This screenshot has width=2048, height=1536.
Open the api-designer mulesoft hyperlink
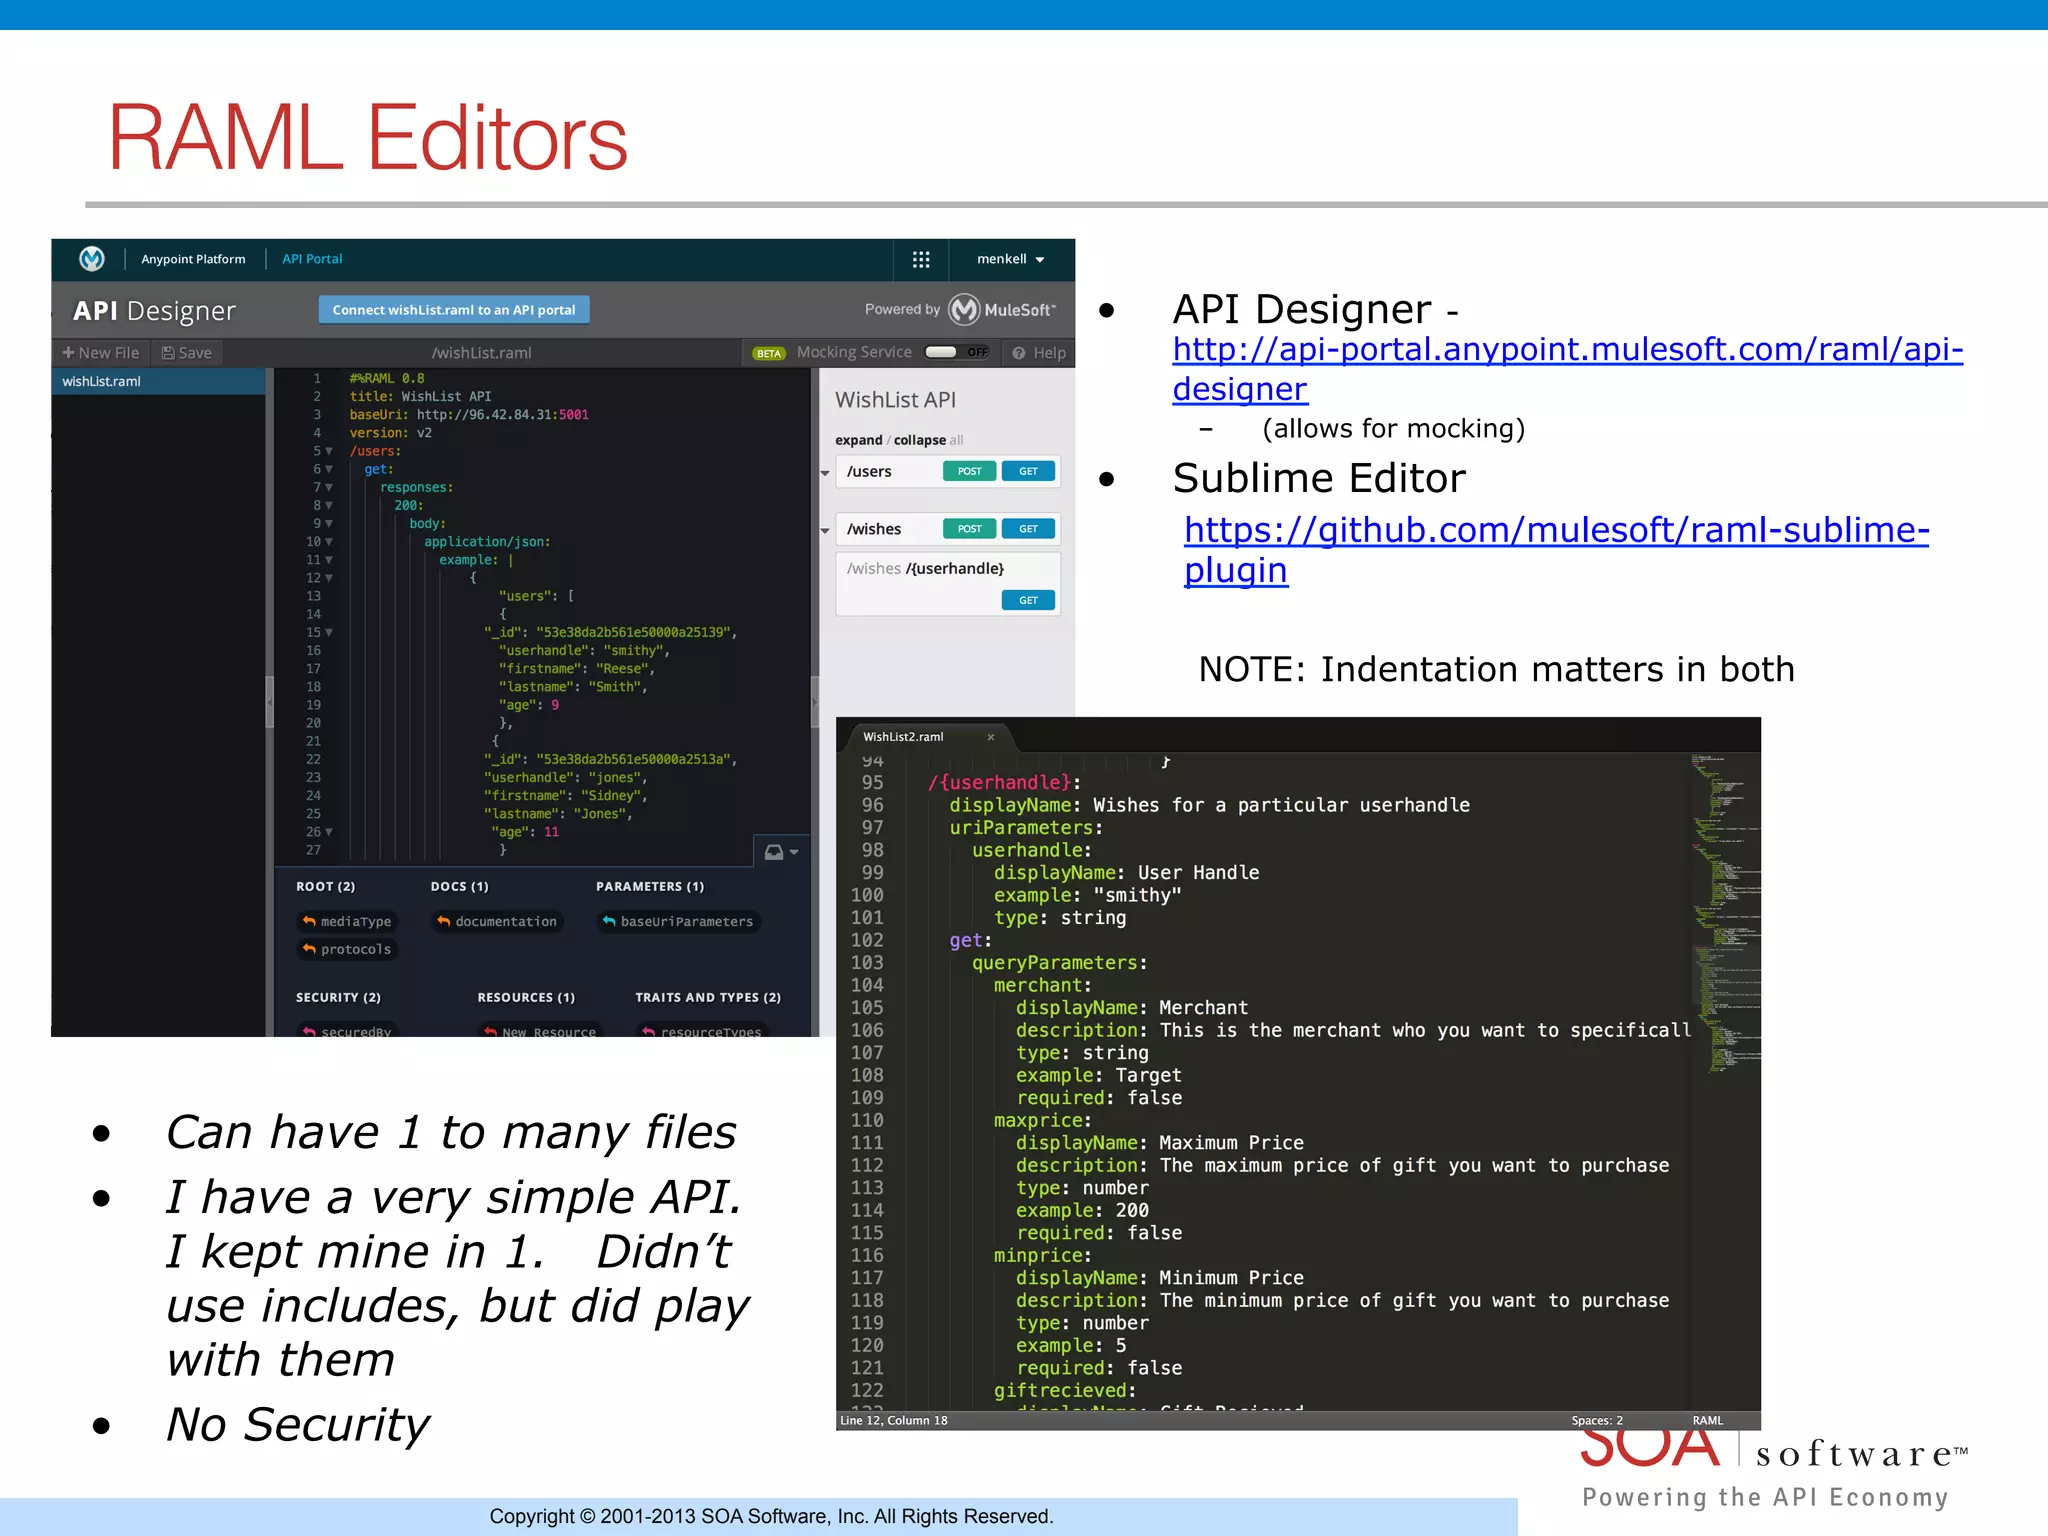1567,369
